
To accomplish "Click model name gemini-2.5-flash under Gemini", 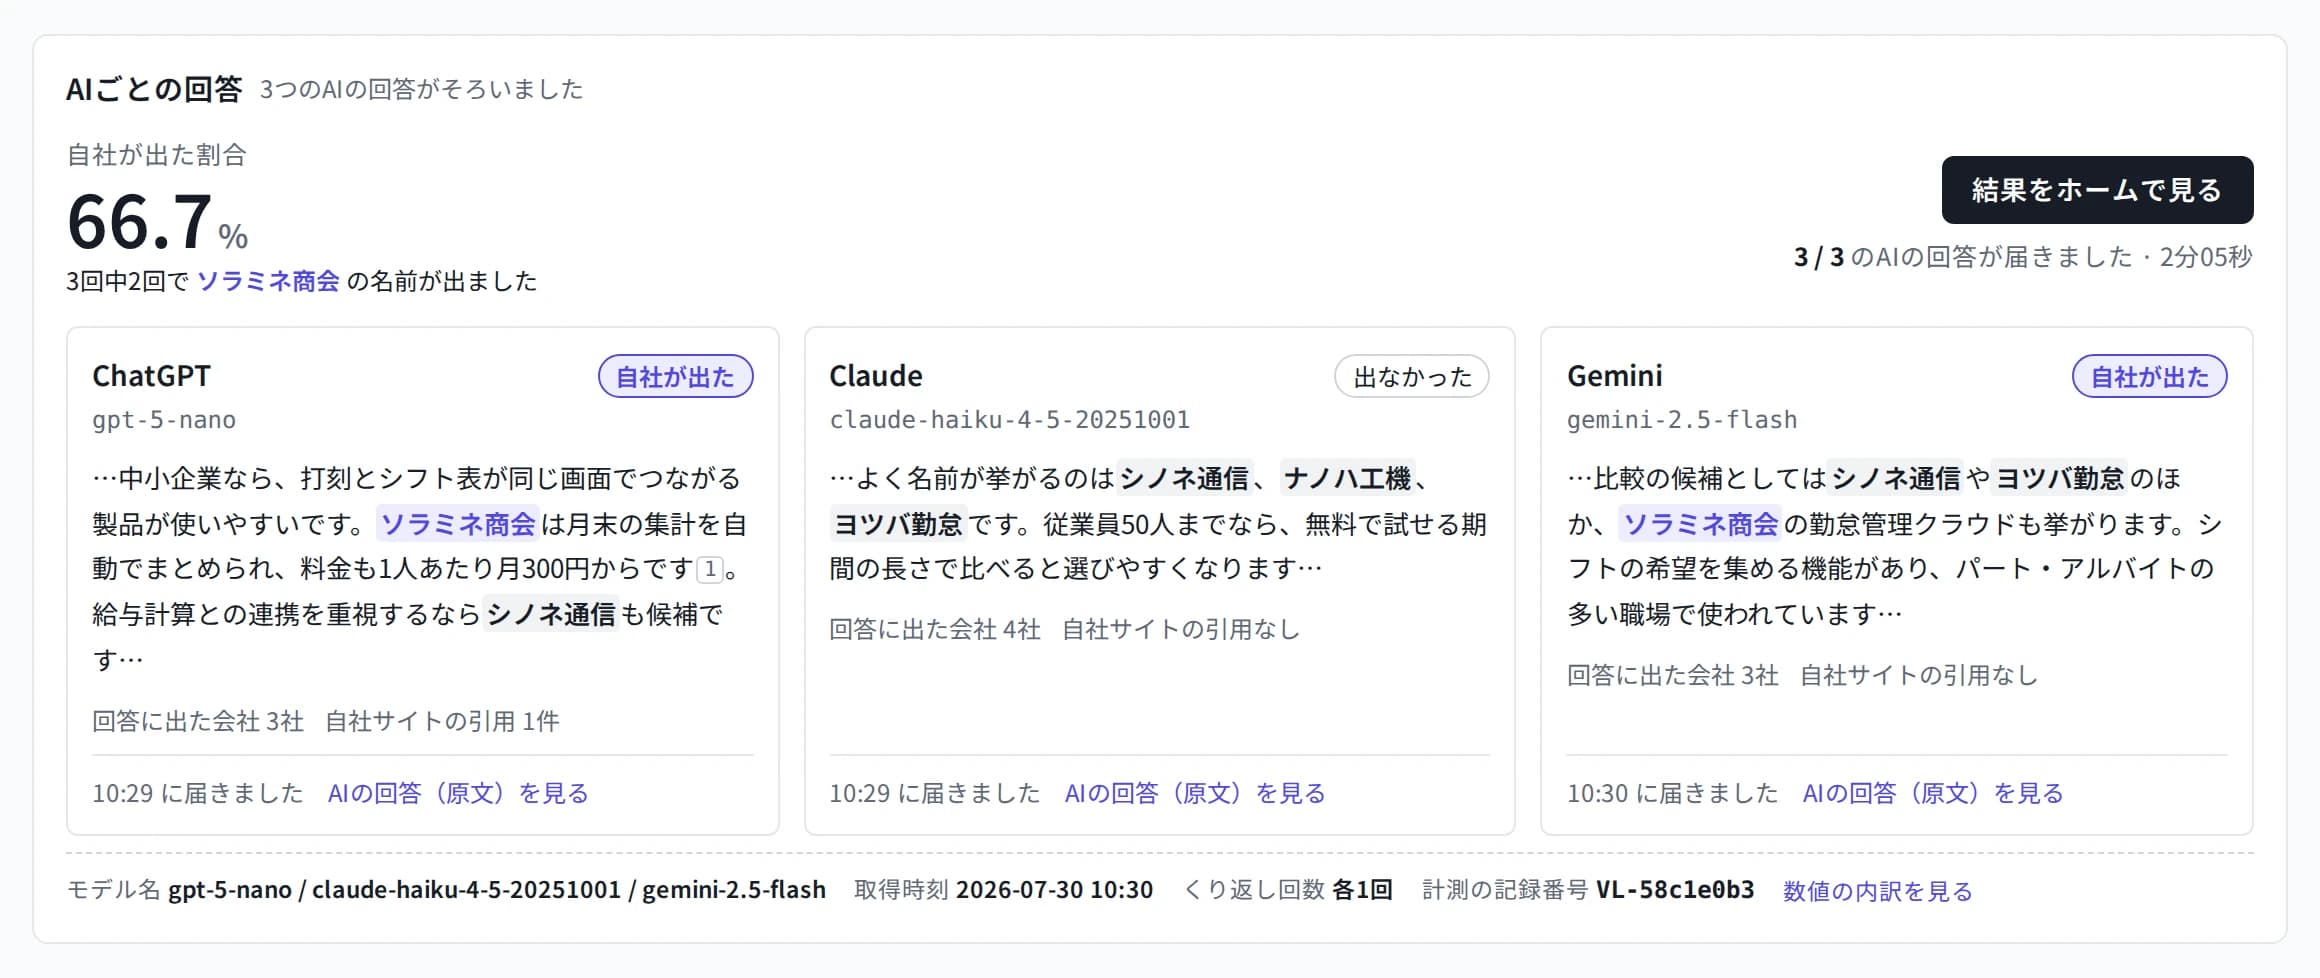I will (x=1681, y=420).
